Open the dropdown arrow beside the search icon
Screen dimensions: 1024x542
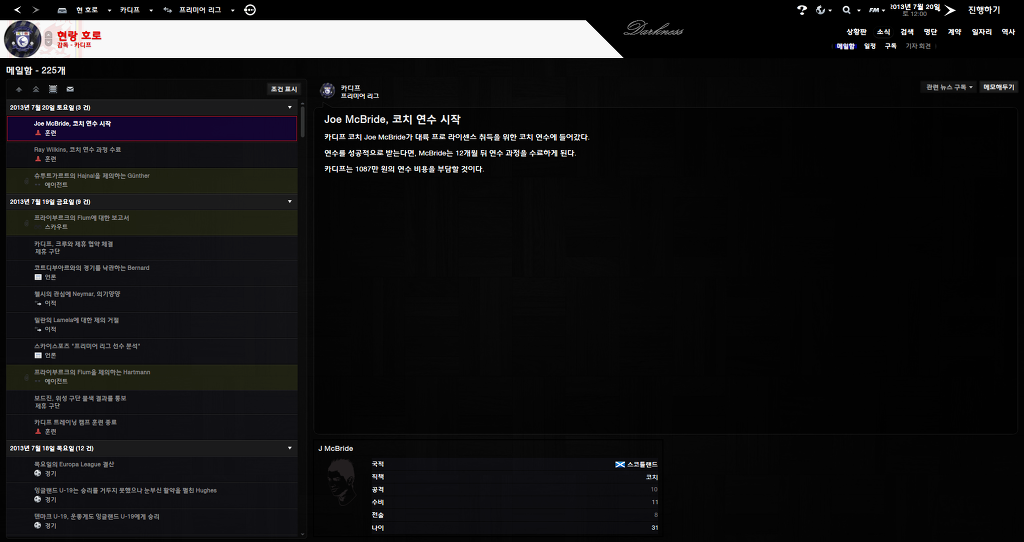tap(859, 10)
